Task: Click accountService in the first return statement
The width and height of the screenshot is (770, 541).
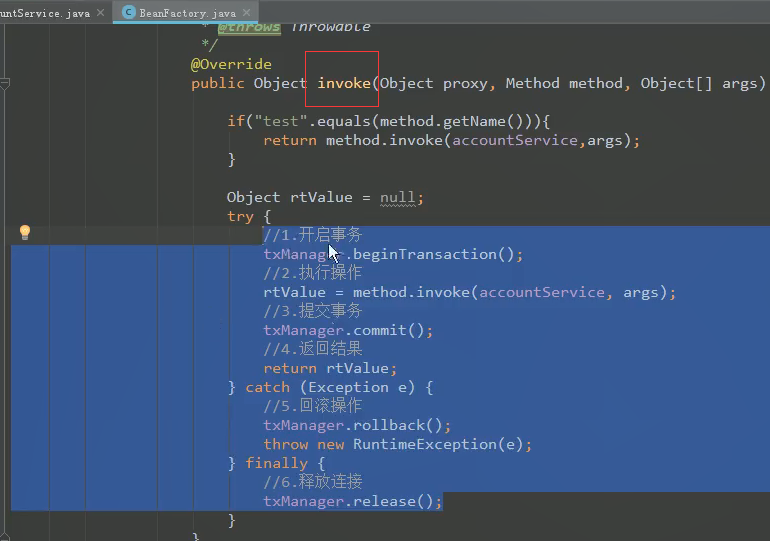Action: pos(515,140)
